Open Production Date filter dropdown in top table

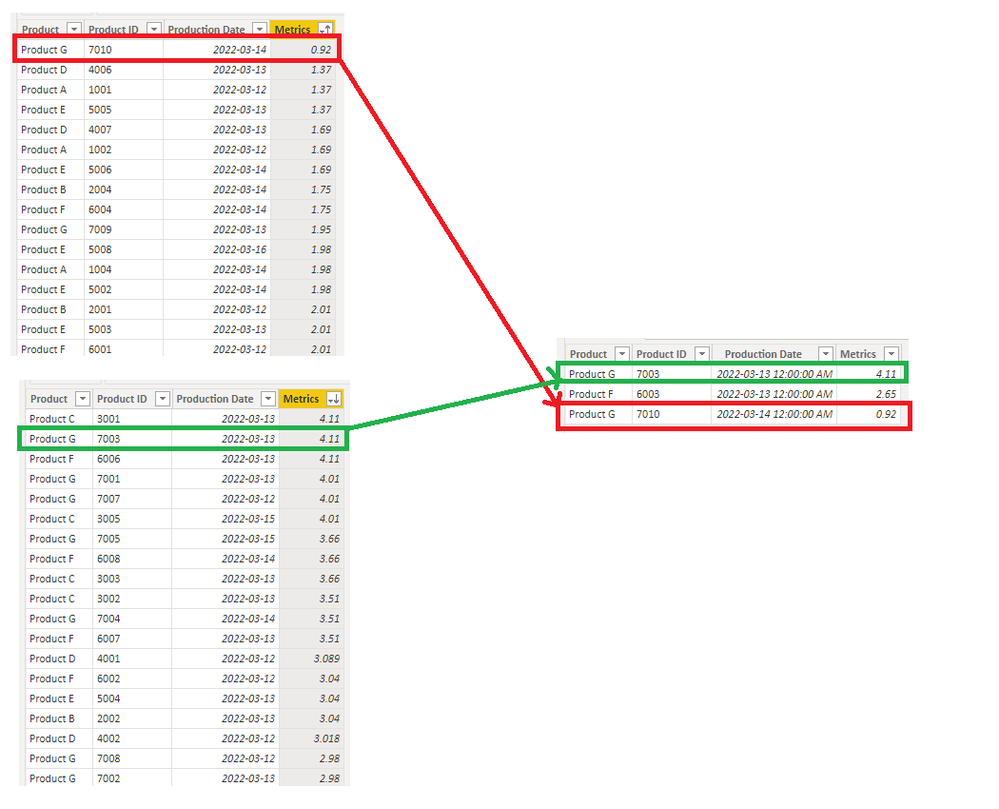[x=259, y=29]
